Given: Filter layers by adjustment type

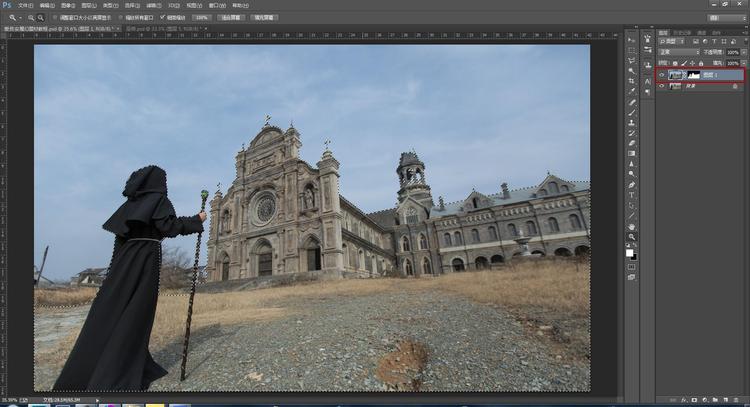Looking at the screenshot, I should [705, 42].
